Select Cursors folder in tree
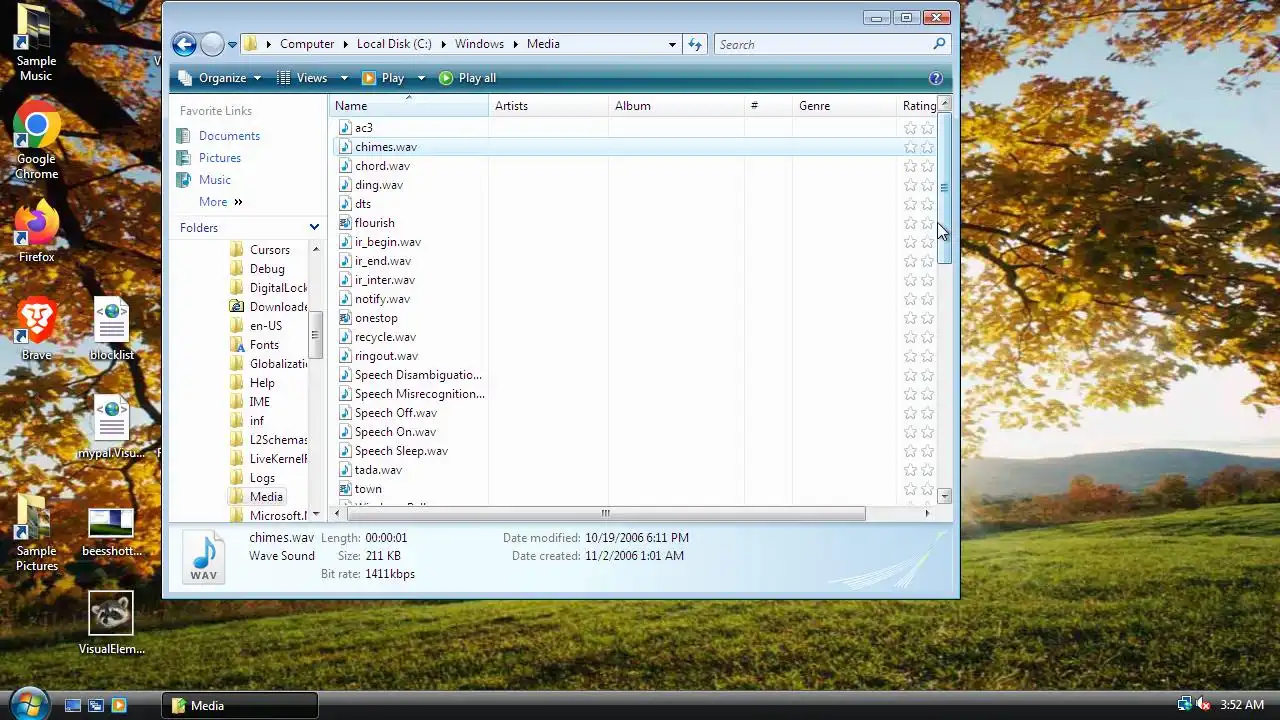 tap(270, 250)
